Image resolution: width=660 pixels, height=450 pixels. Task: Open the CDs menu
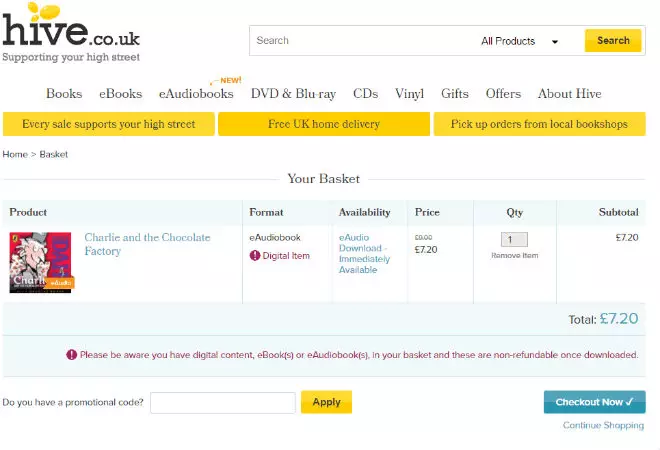[365, 93]
